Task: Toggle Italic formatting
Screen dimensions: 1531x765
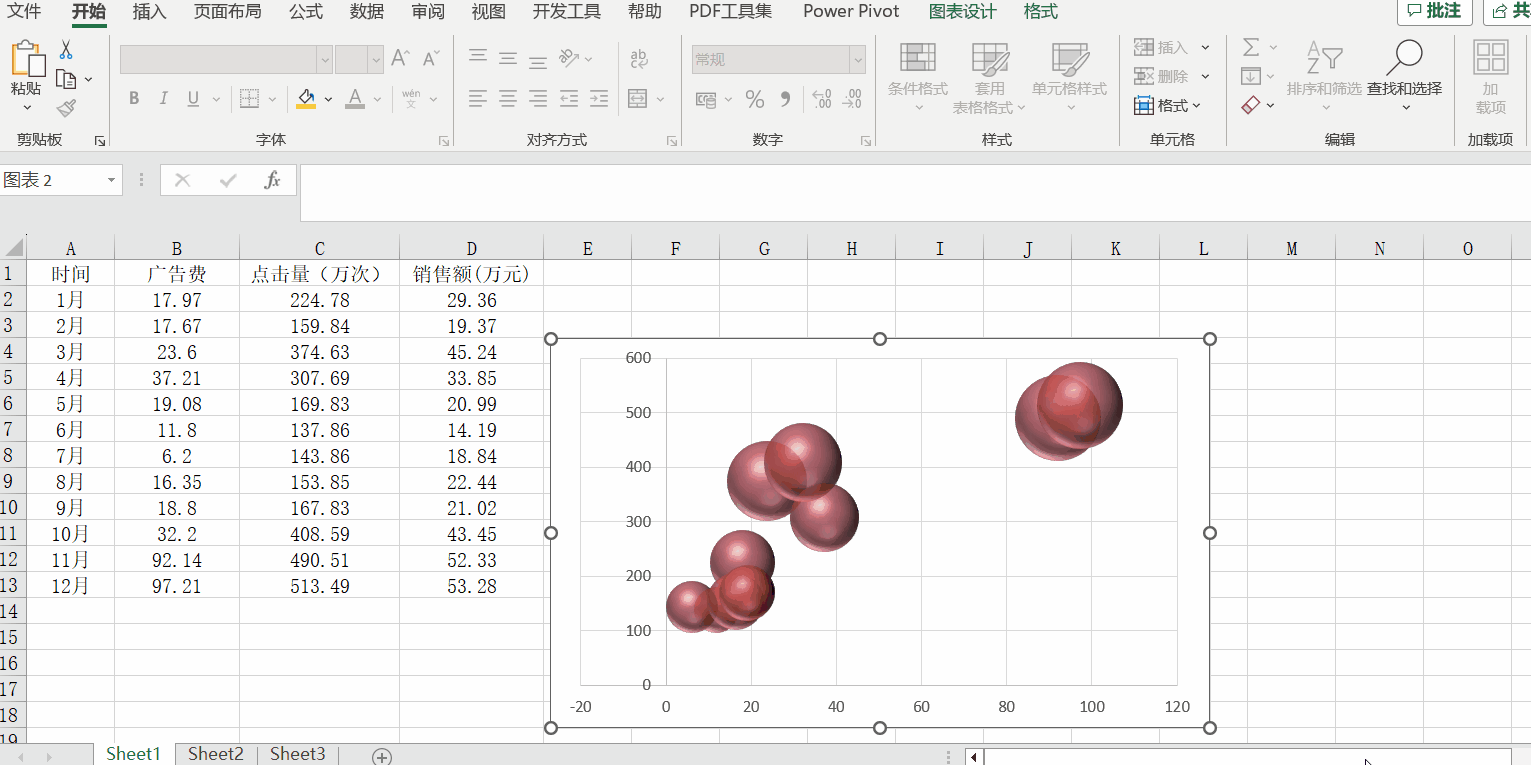Action: click(x=163, y=99)
